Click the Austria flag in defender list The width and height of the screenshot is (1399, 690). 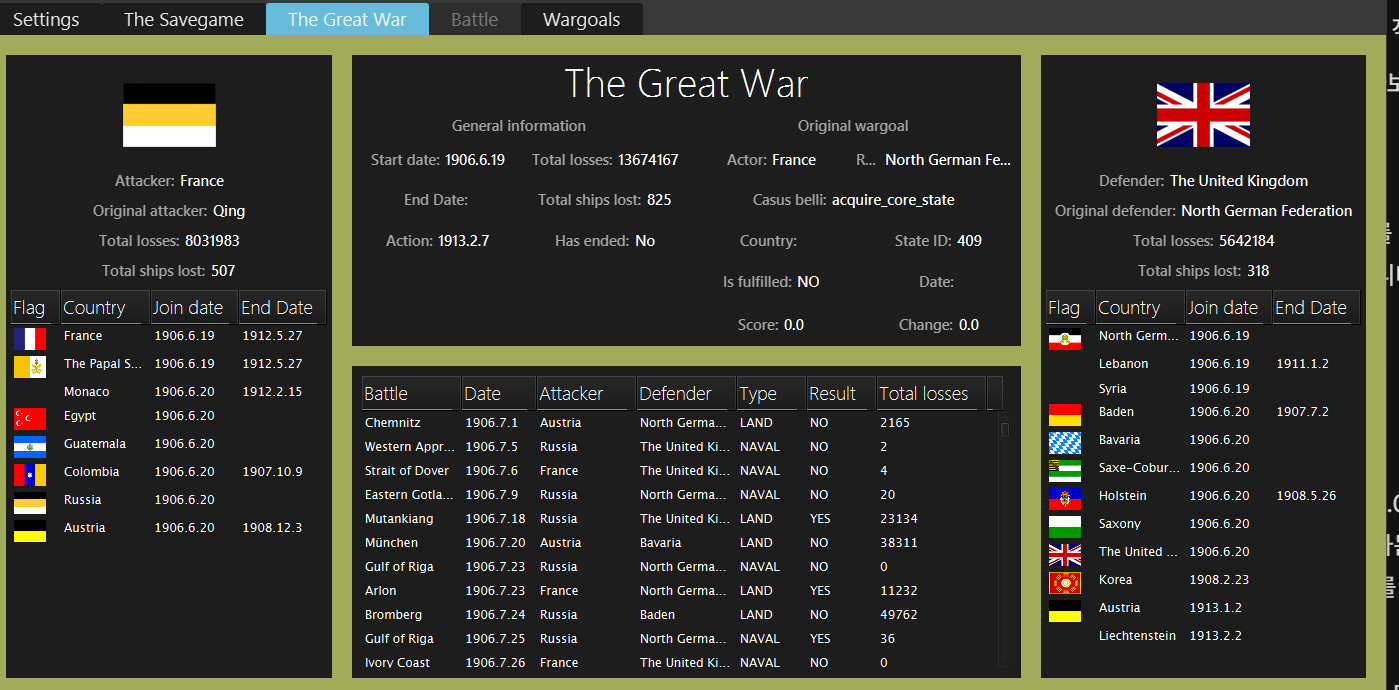pos(1065,611)
